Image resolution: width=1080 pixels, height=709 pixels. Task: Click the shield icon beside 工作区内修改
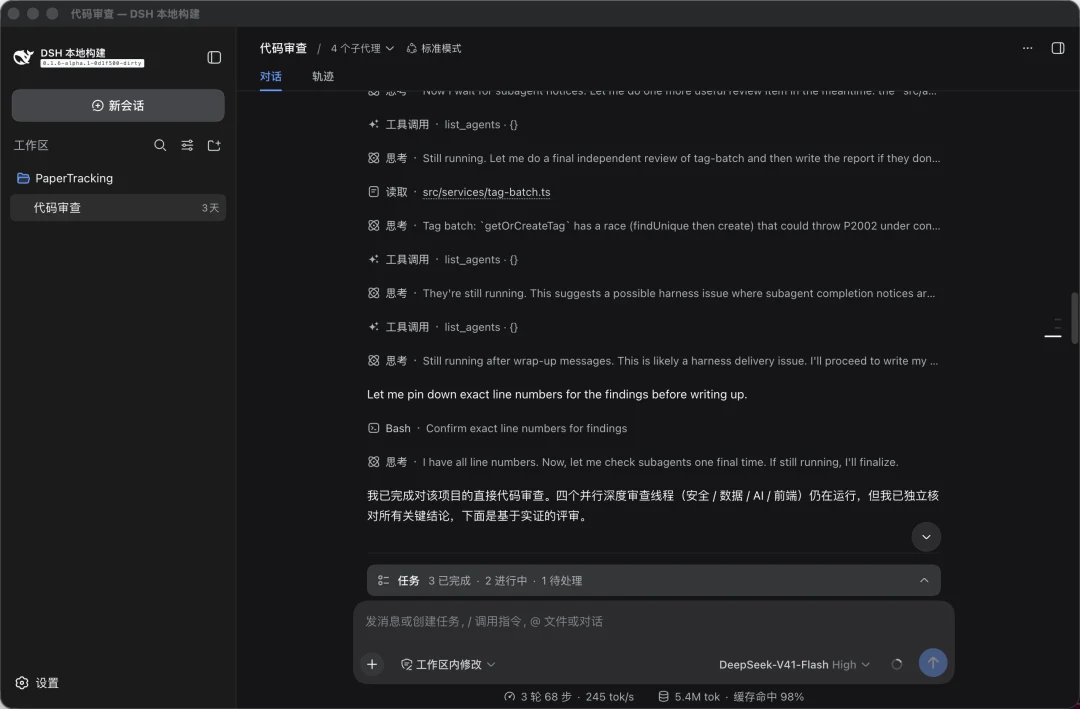406,664
